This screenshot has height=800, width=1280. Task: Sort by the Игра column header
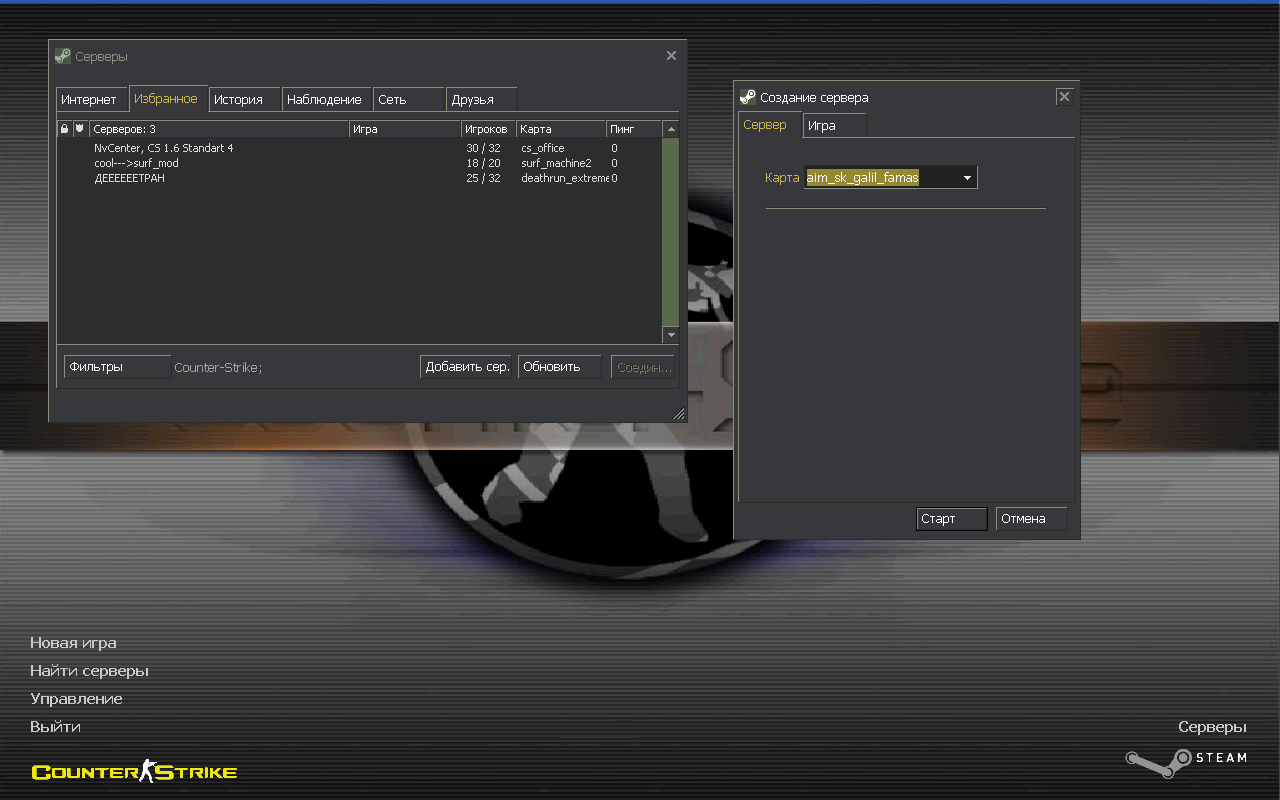pyautogui.click(x=405, y=129)
